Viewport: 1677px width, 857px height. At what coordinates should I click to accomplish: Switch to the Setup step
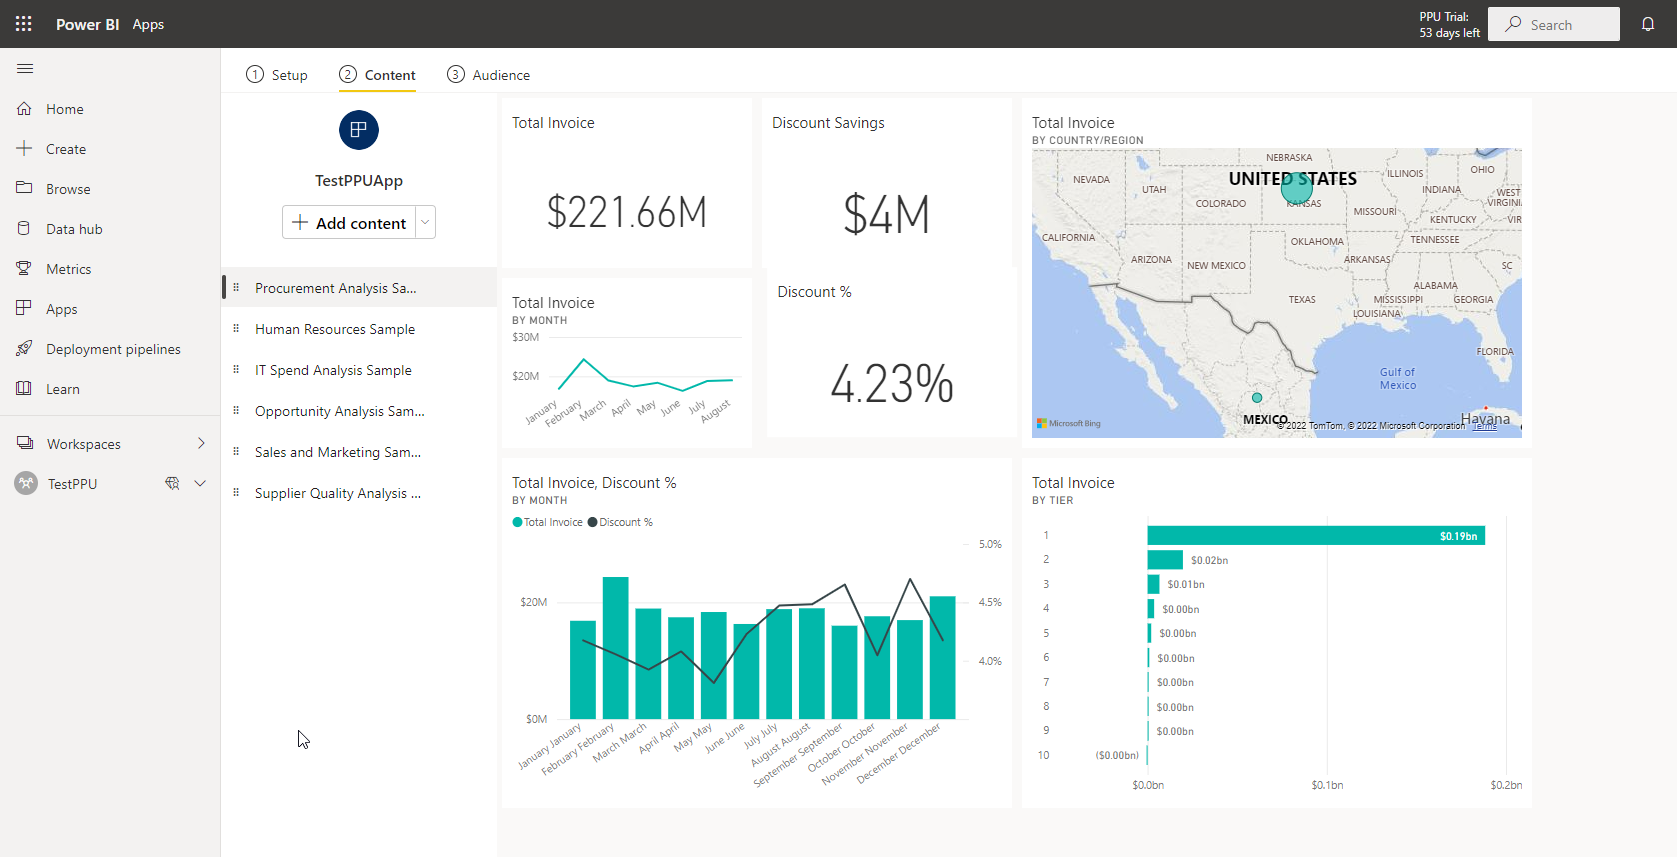pos(277,75)
